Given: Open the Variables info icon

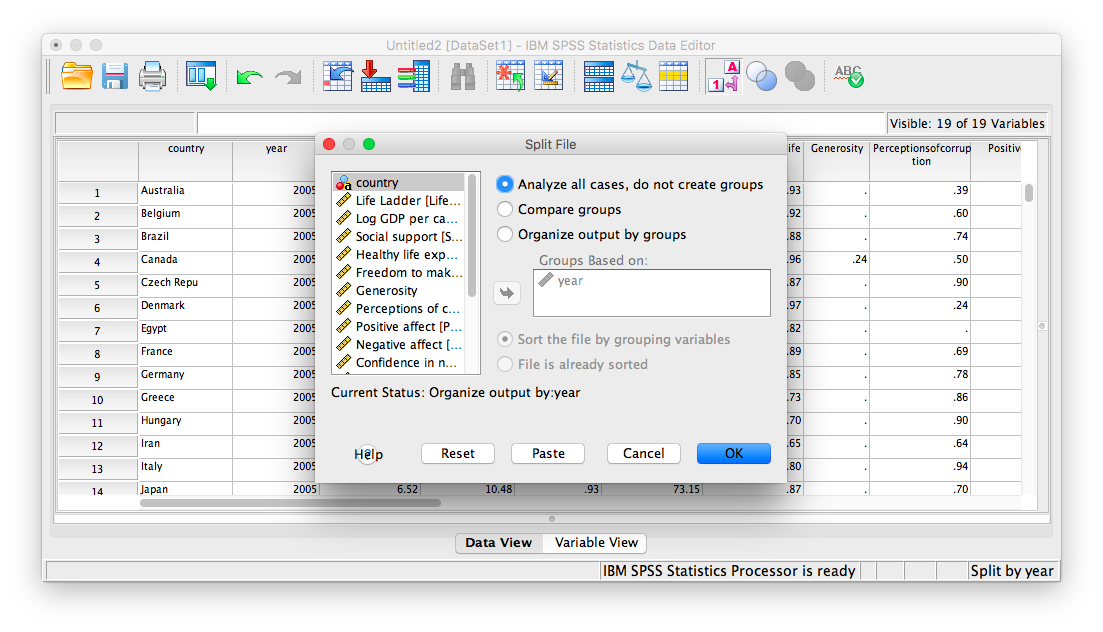Looking at the screenshot, I should [x=414, y=76].
